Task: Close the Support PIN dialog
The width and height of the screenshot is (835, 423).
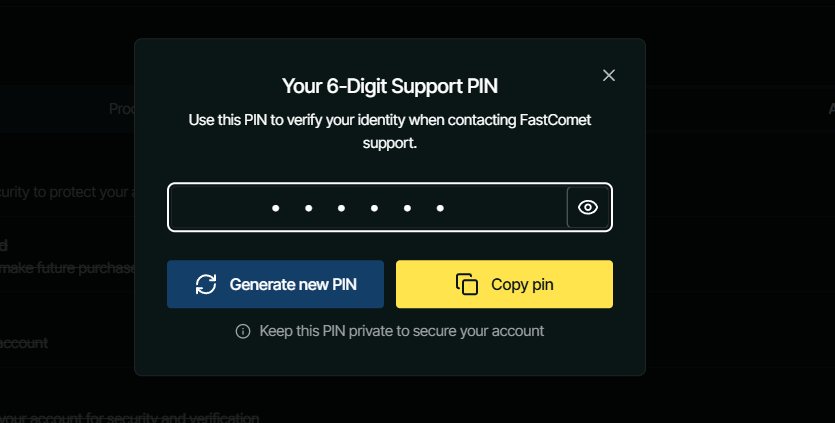Action: point(609,75)
